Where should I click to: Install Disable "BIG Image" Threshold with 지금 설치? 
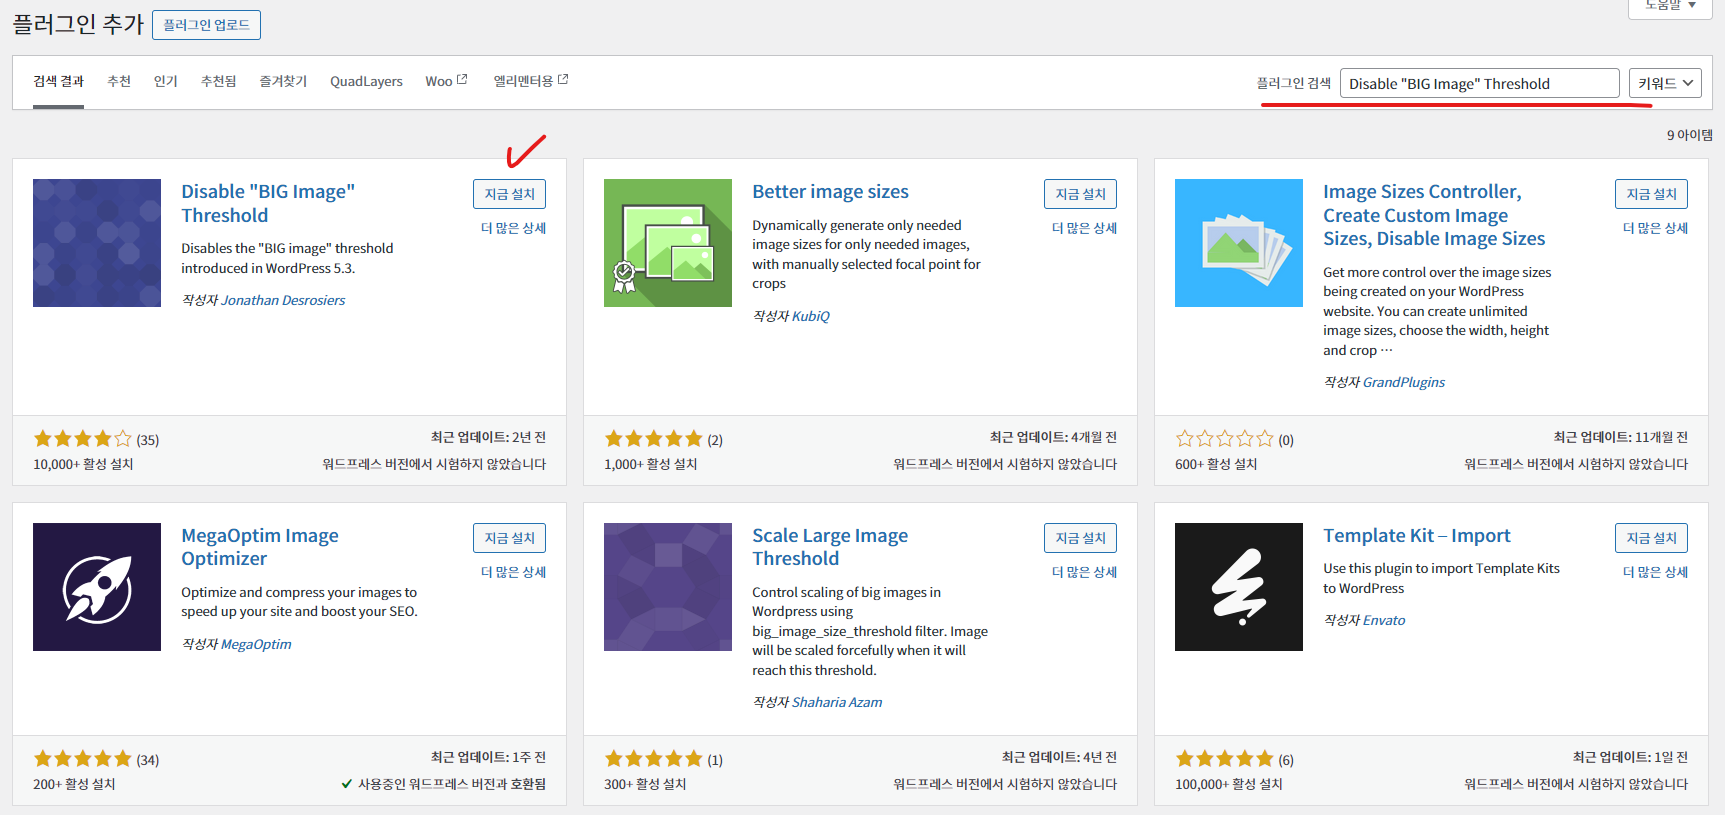(509, 194)
